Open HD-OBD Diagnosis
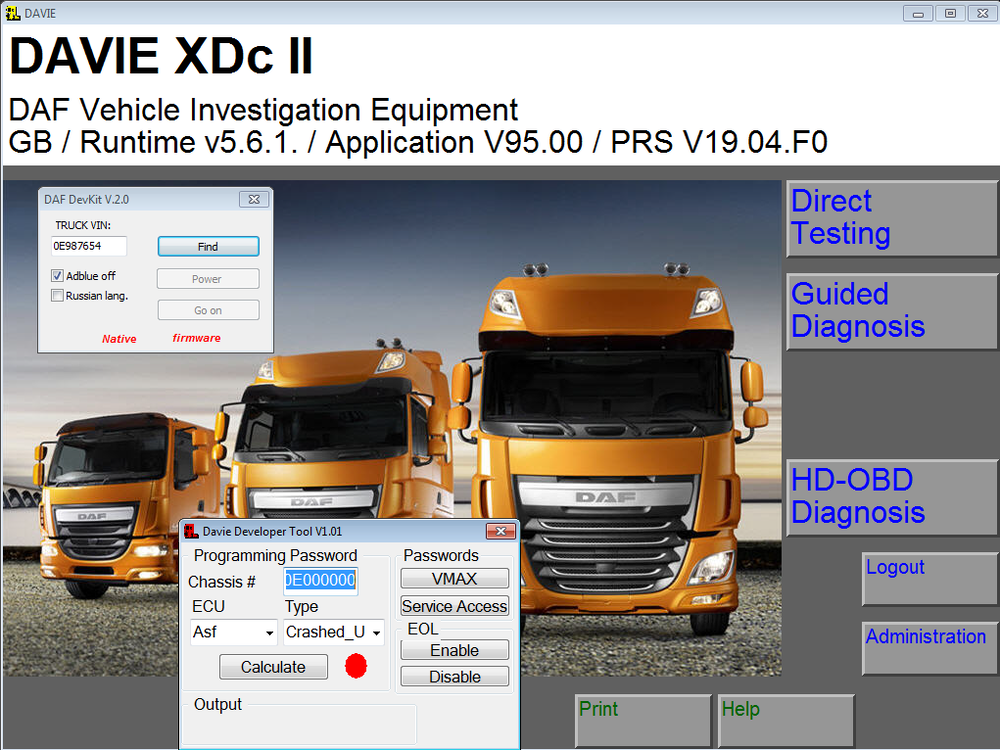This screenshot has height=750, width=1000. coord(890,497)
